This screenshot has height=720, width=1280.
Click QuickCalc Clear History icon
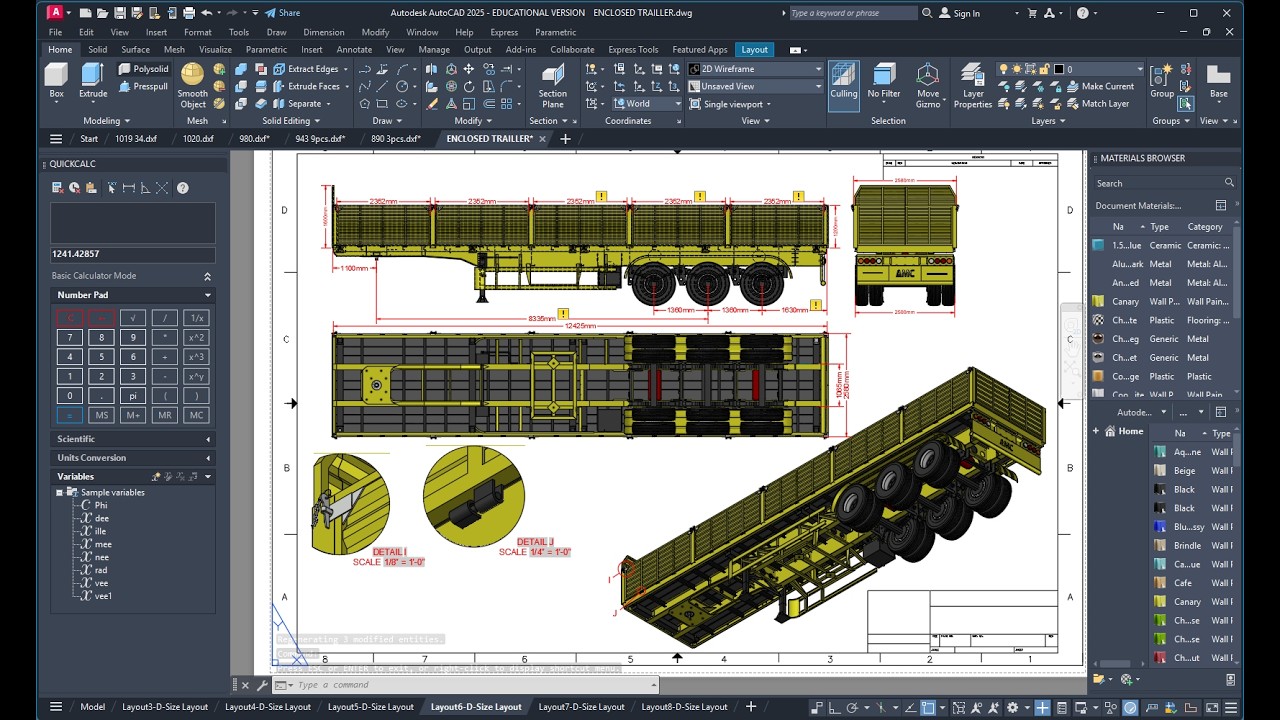pyautogui.click(x=75, y=188)
